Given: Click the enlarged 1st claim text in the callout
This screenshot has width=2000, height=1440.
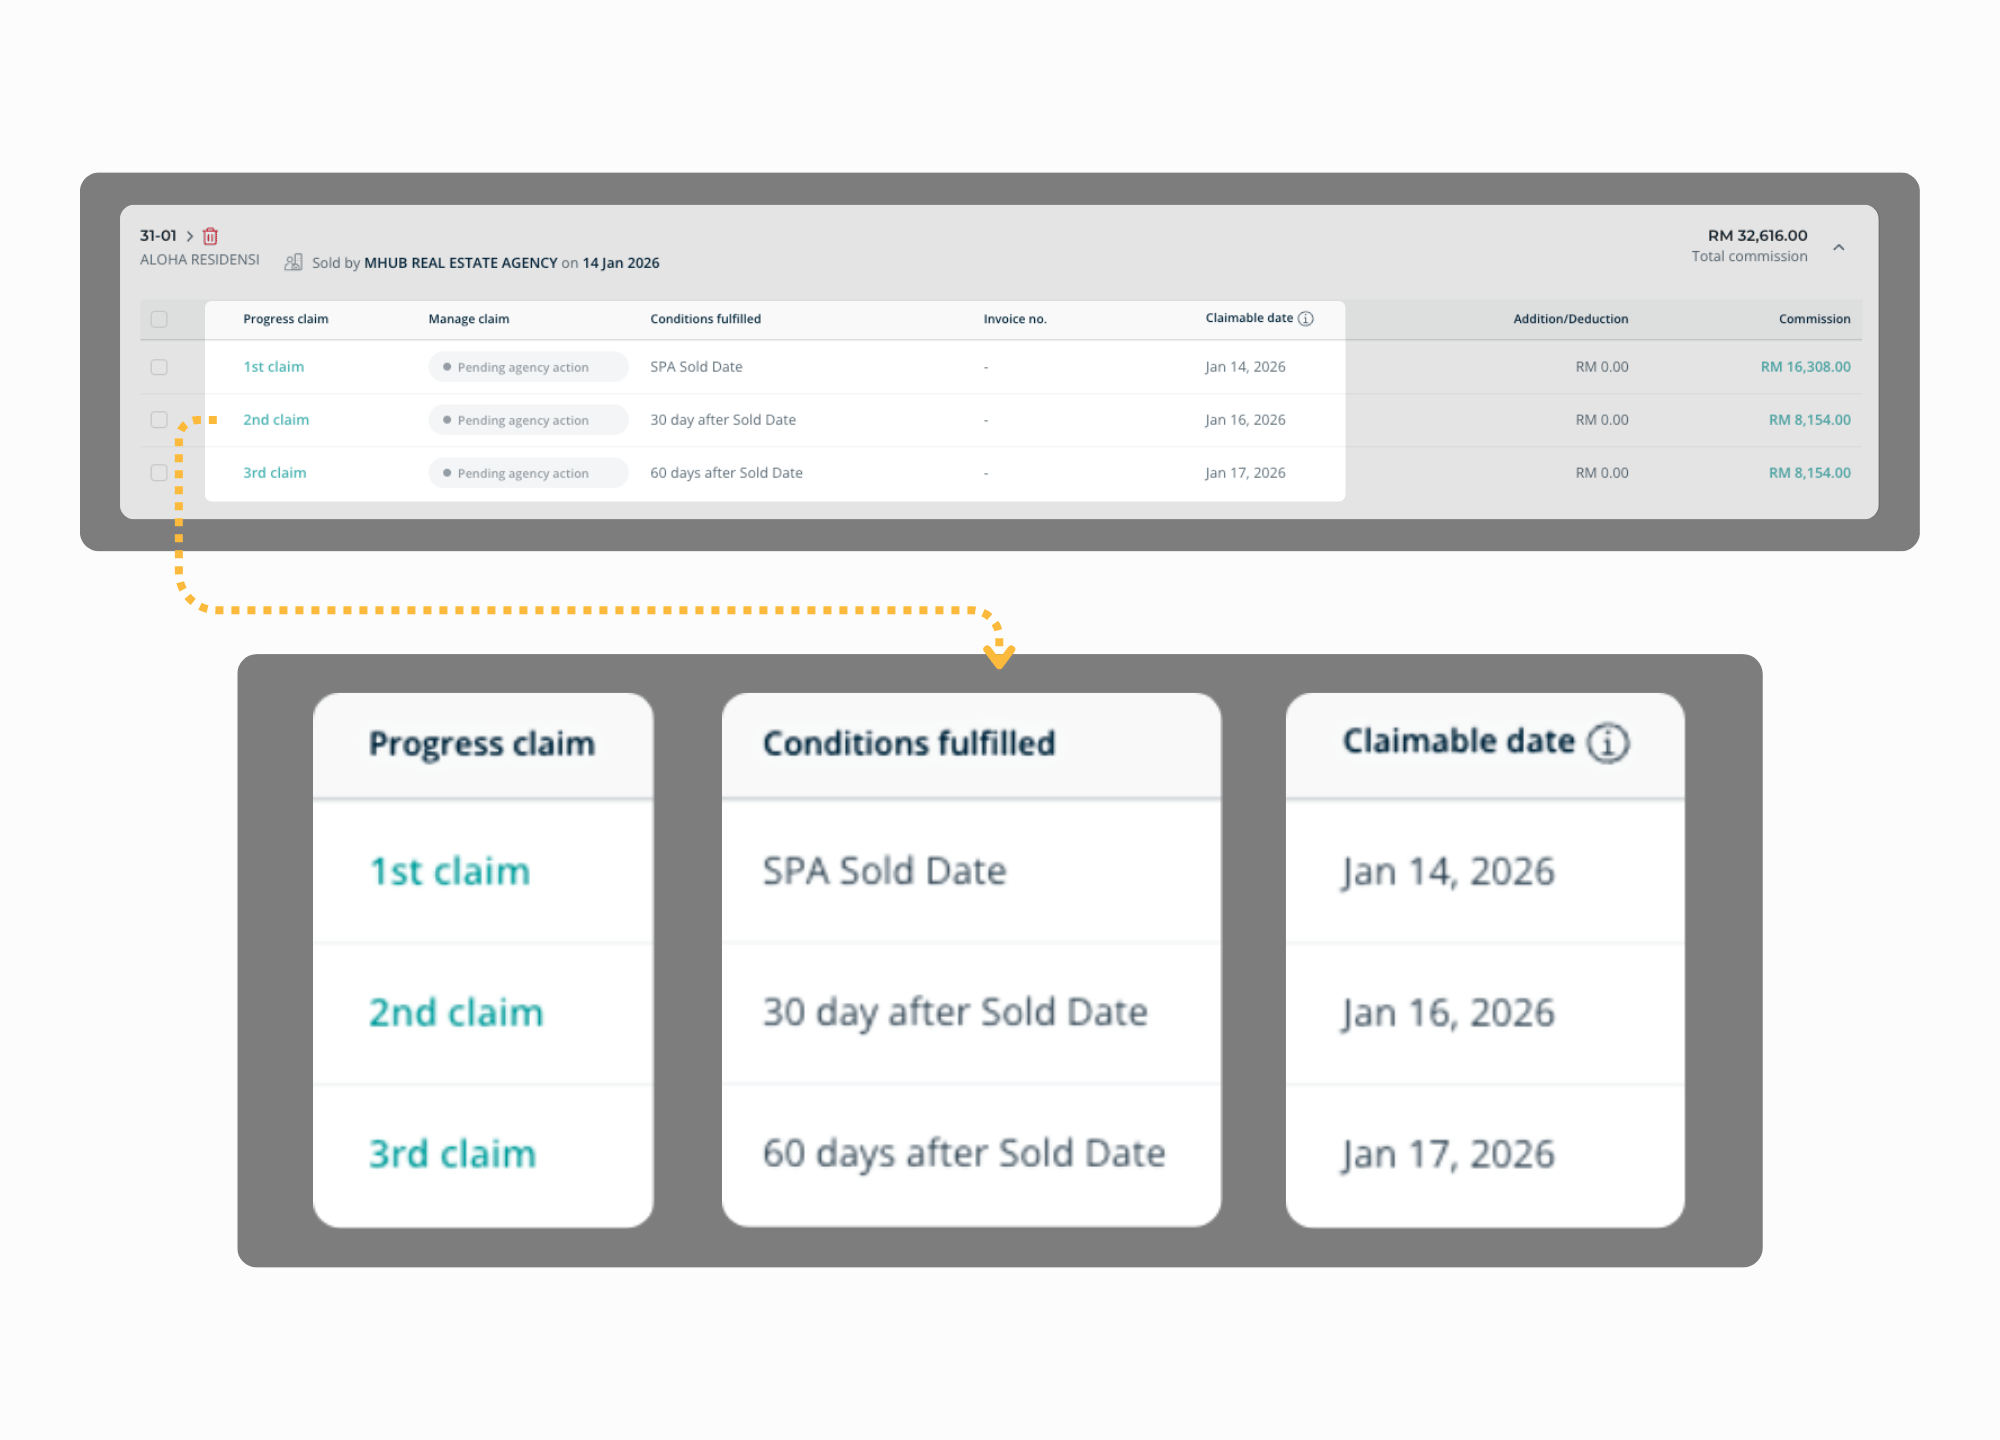Looking at the screenshot, I should click(450, 871).
